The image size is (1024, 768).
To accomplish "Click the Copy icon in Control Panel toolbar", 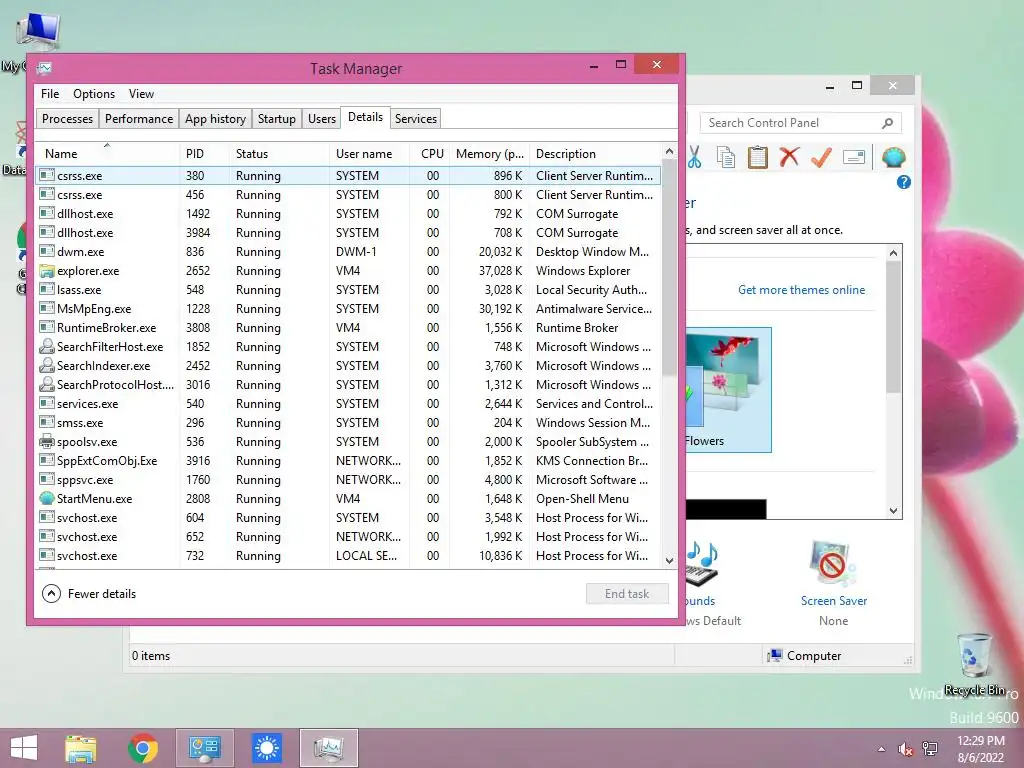I will 726,157.
